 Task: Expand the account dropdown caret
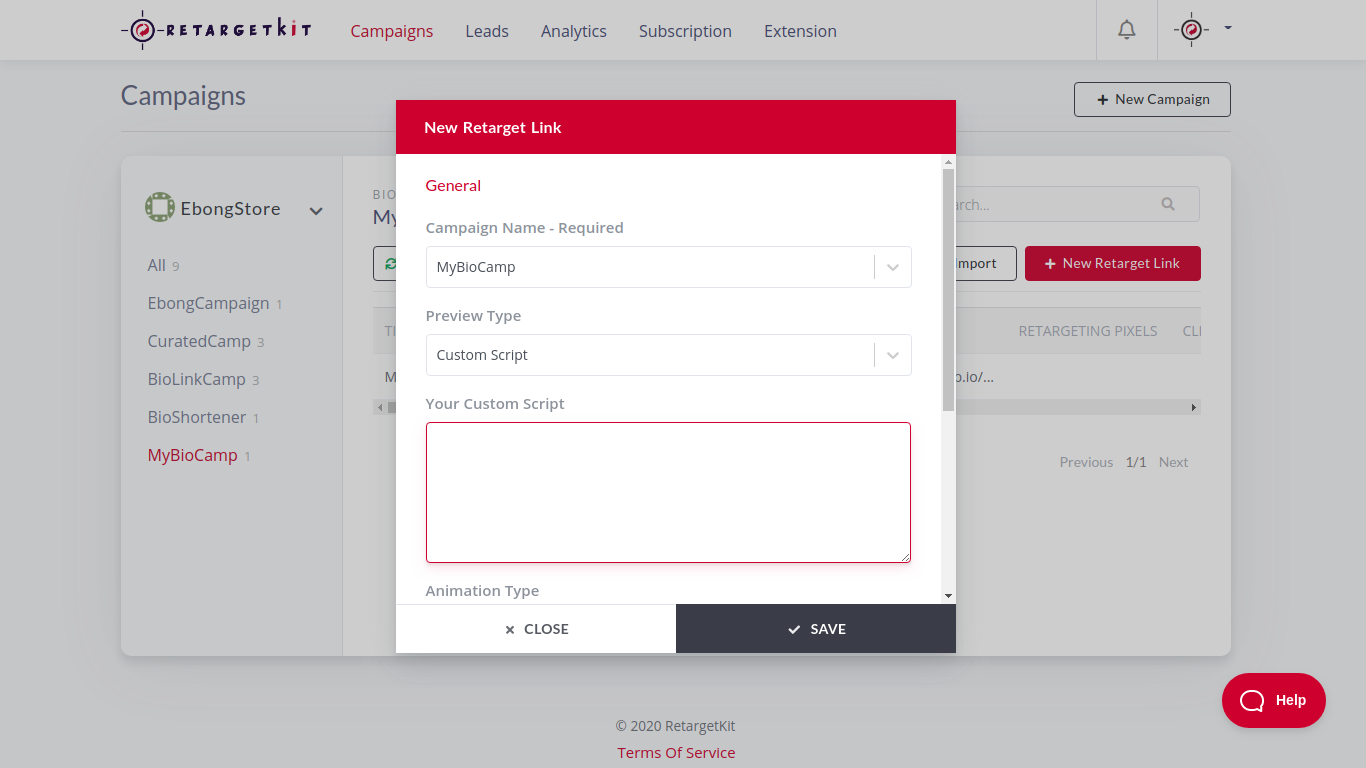coord(1228,28)
